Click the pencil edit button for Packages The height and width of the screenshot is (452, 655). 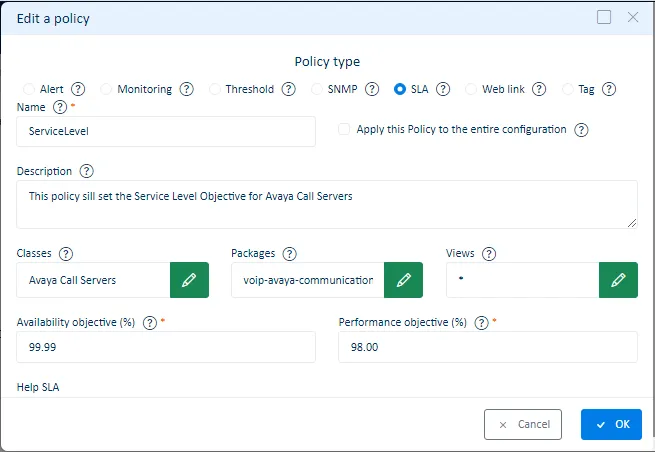click(x=403, y=280)
